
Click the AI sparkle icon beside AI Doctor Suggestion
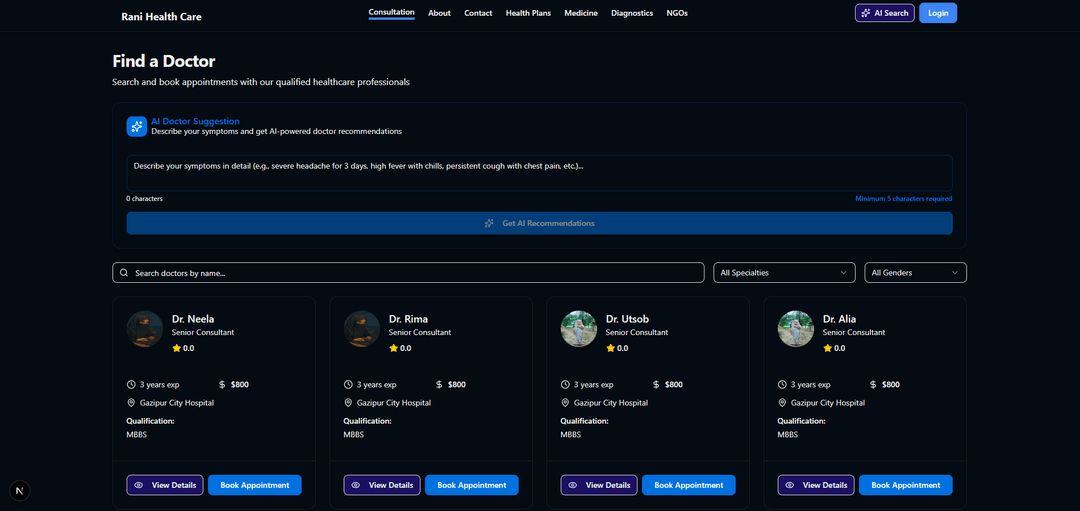137,126
